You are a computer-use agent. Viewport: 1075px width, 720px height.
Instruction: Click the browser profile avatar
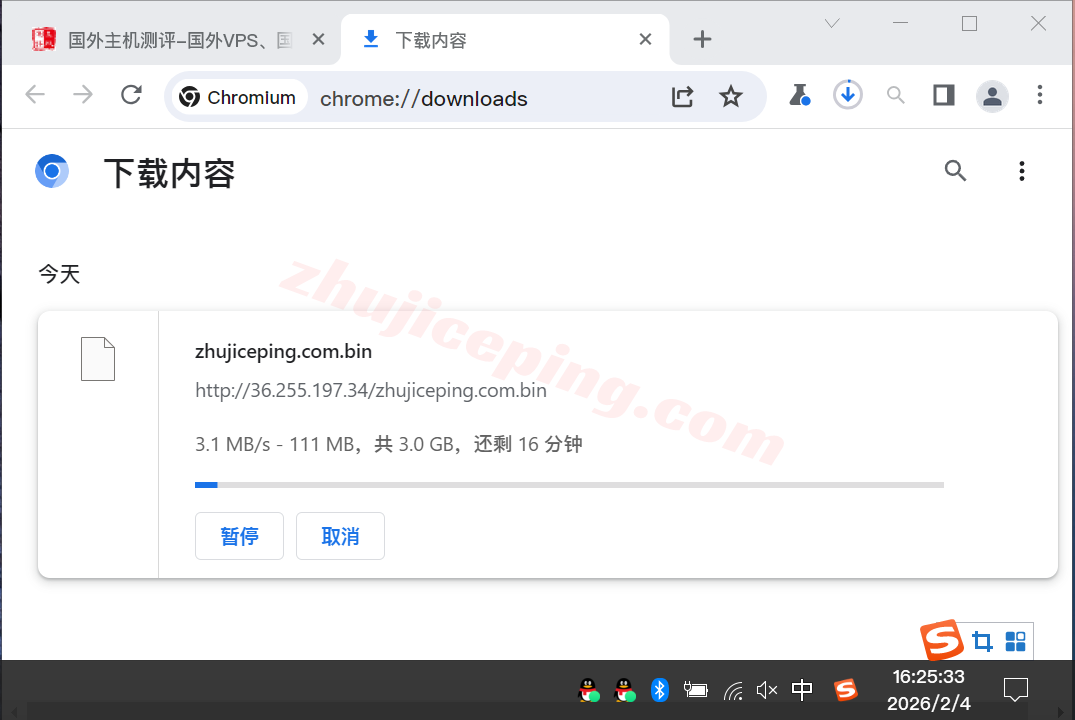992,96
